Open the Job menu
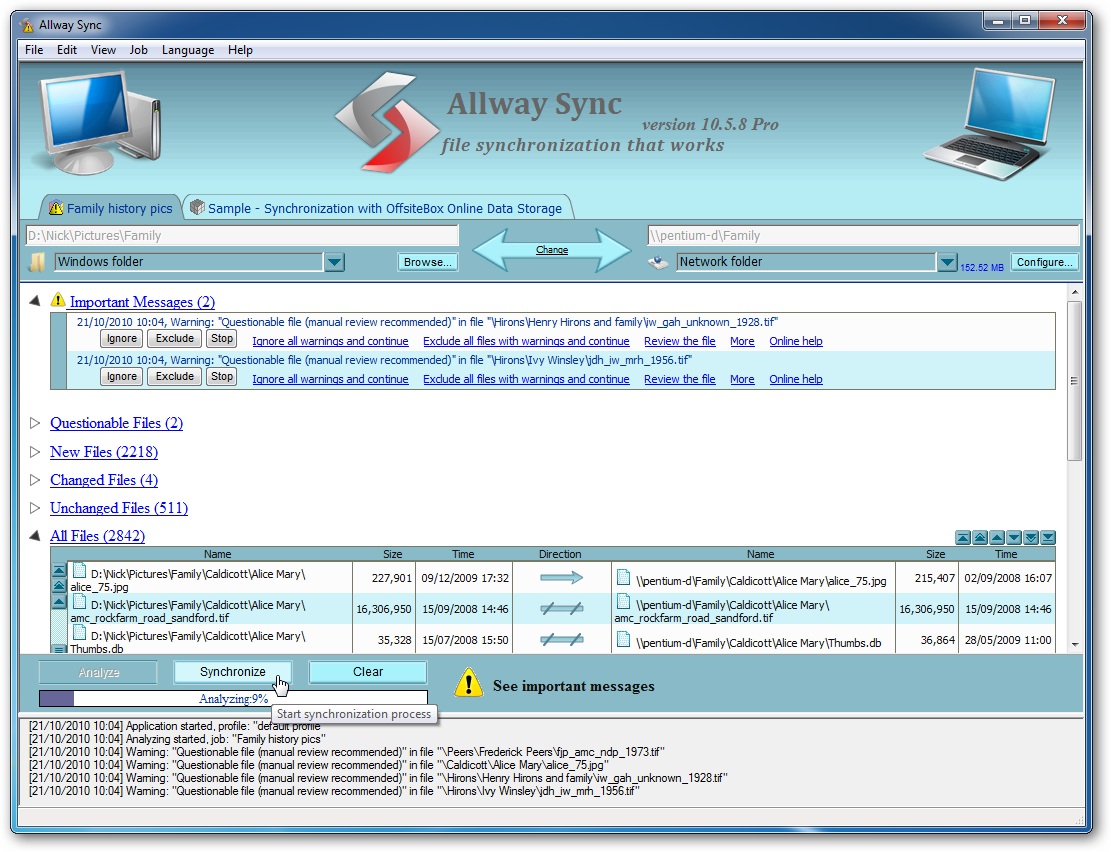Image resolution: width=1111 pixels, height=852 pixels. coord(138,50)
